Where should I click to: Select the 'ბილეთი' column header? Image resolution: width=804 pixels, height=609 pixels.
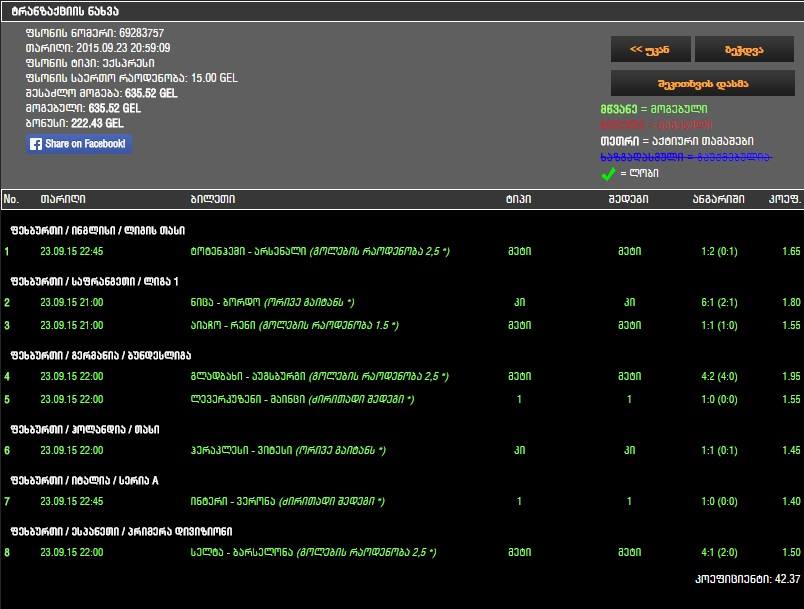[212, 199]
